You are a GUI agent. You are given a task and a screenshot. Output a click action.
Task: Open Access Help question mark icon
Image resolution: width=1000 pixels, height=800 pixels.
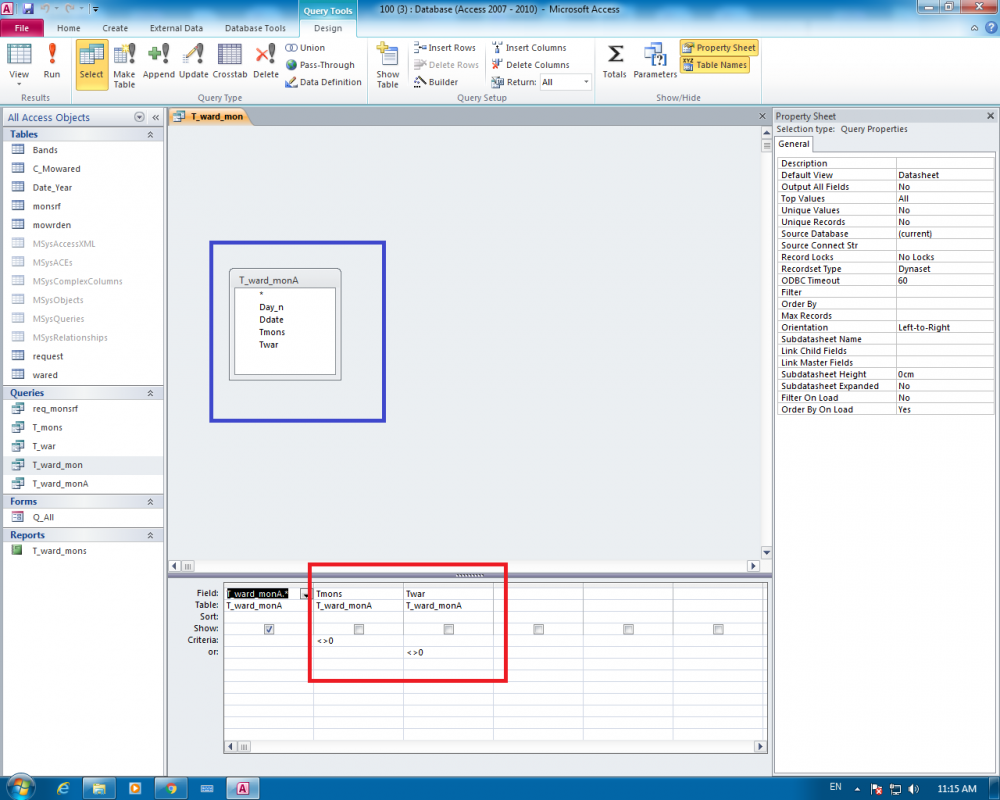point(990,27)
